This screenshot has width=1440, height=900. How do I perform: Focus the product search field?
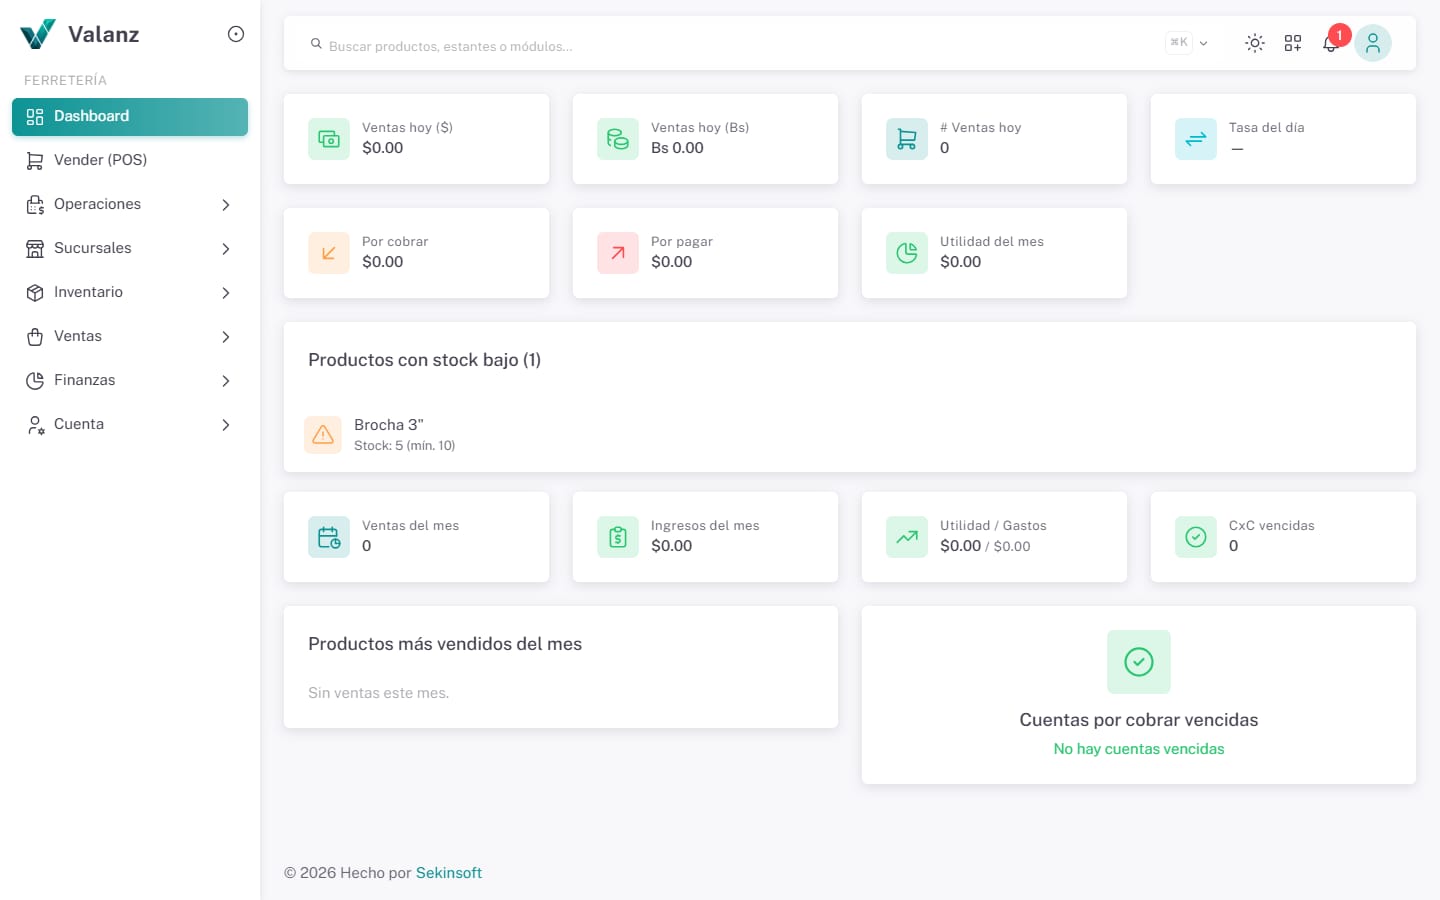point(740,45)
